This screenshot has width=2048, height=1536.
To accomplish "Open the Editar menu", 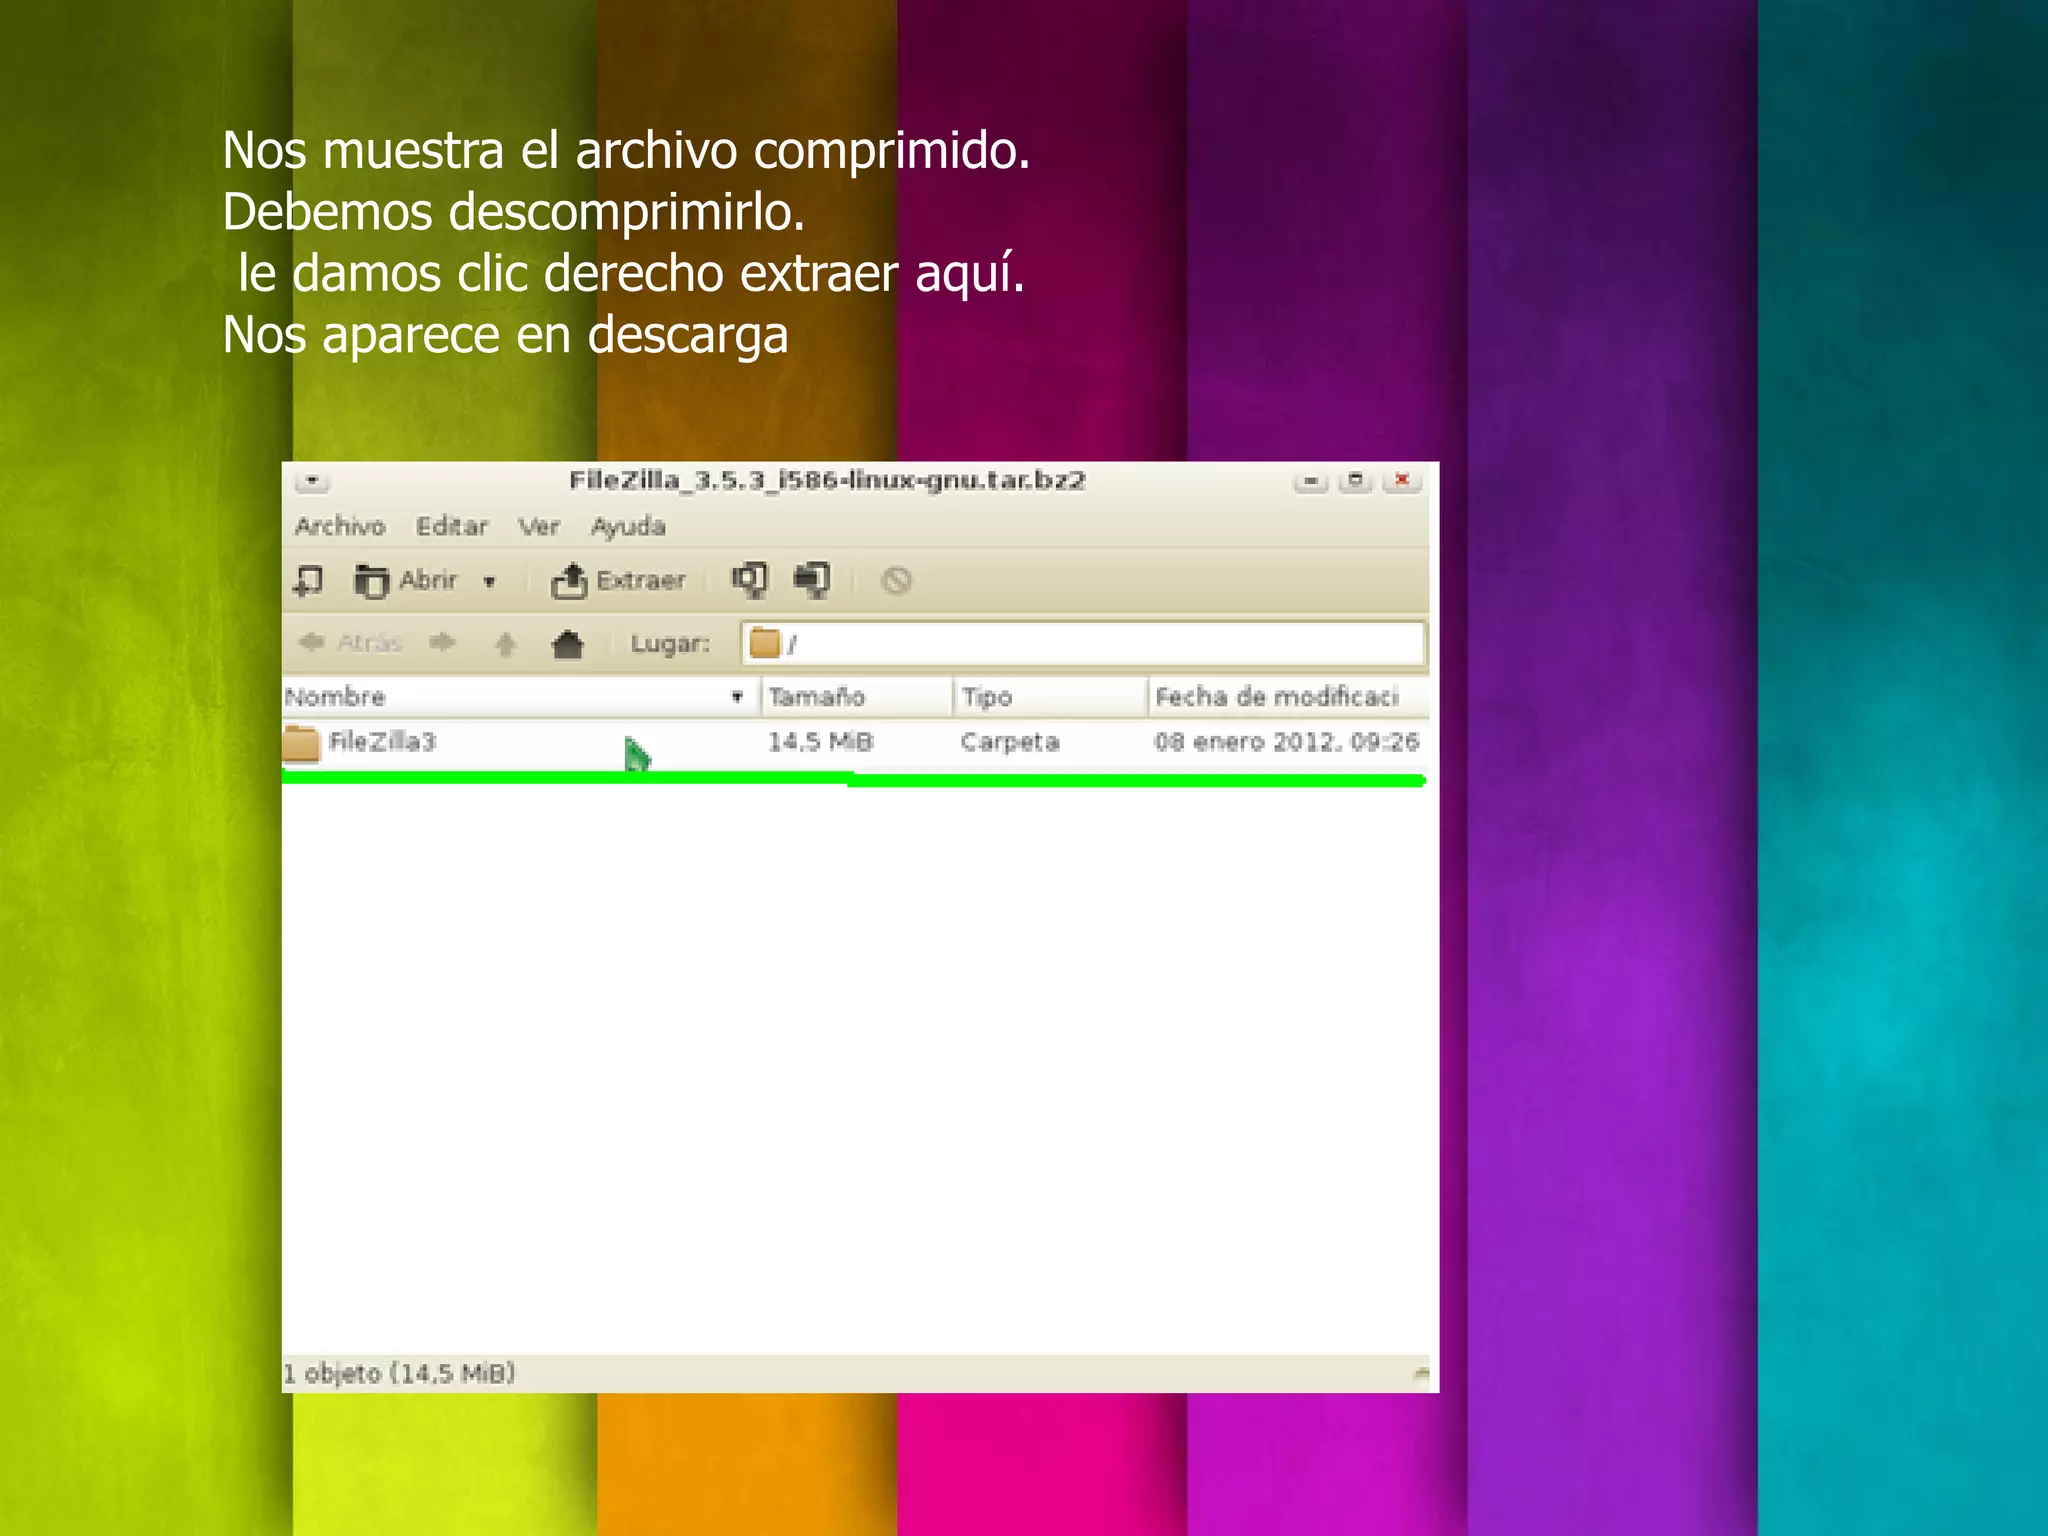I will tap(451, 526).
